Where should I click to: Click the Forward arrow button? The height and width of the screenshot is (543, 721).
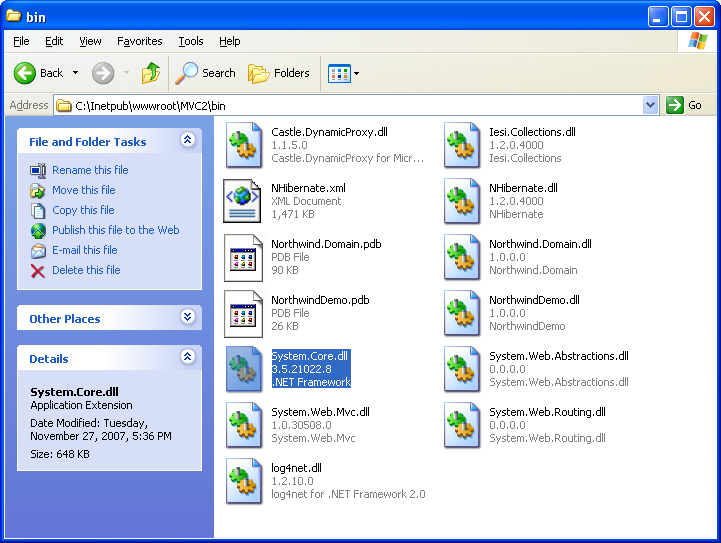103,73
